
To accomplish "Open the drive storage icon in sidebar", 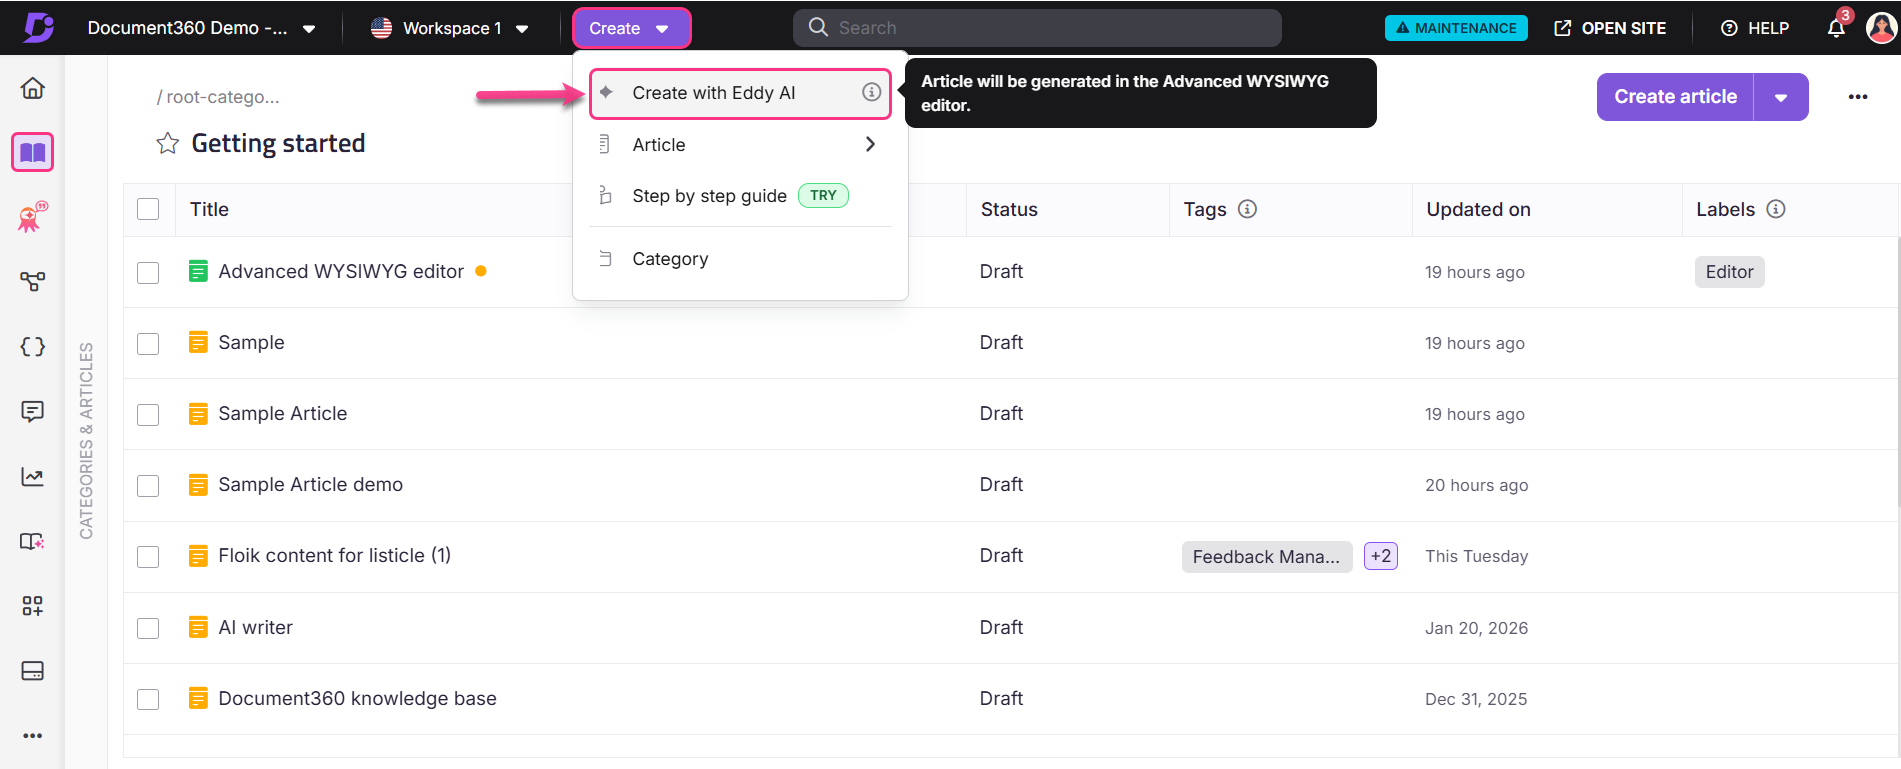I will (33, 670).
